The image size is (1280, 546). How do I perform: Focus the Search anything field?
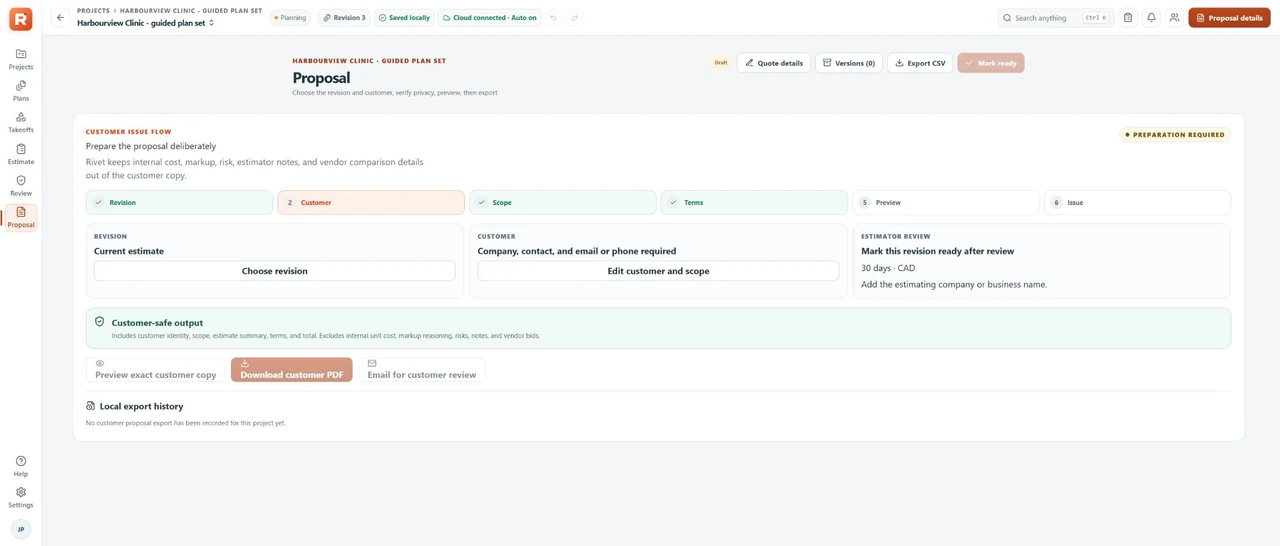click(1055, 18)
